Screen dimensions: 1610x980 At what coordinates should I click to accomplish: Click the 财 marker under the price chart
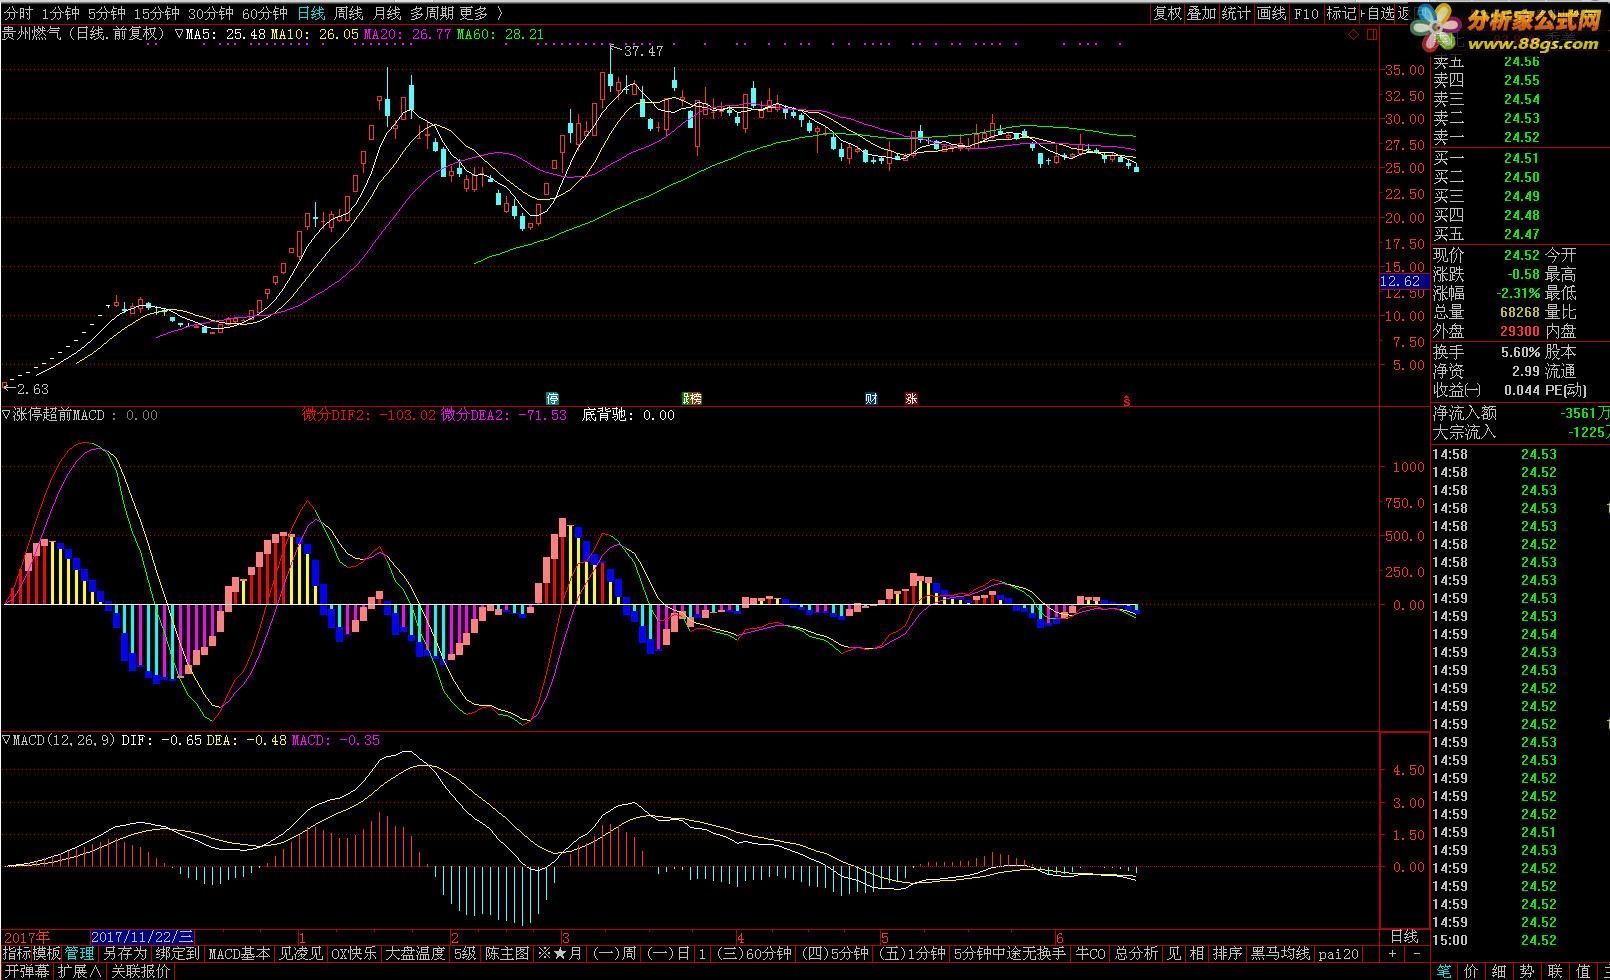(x=871, y=398)
